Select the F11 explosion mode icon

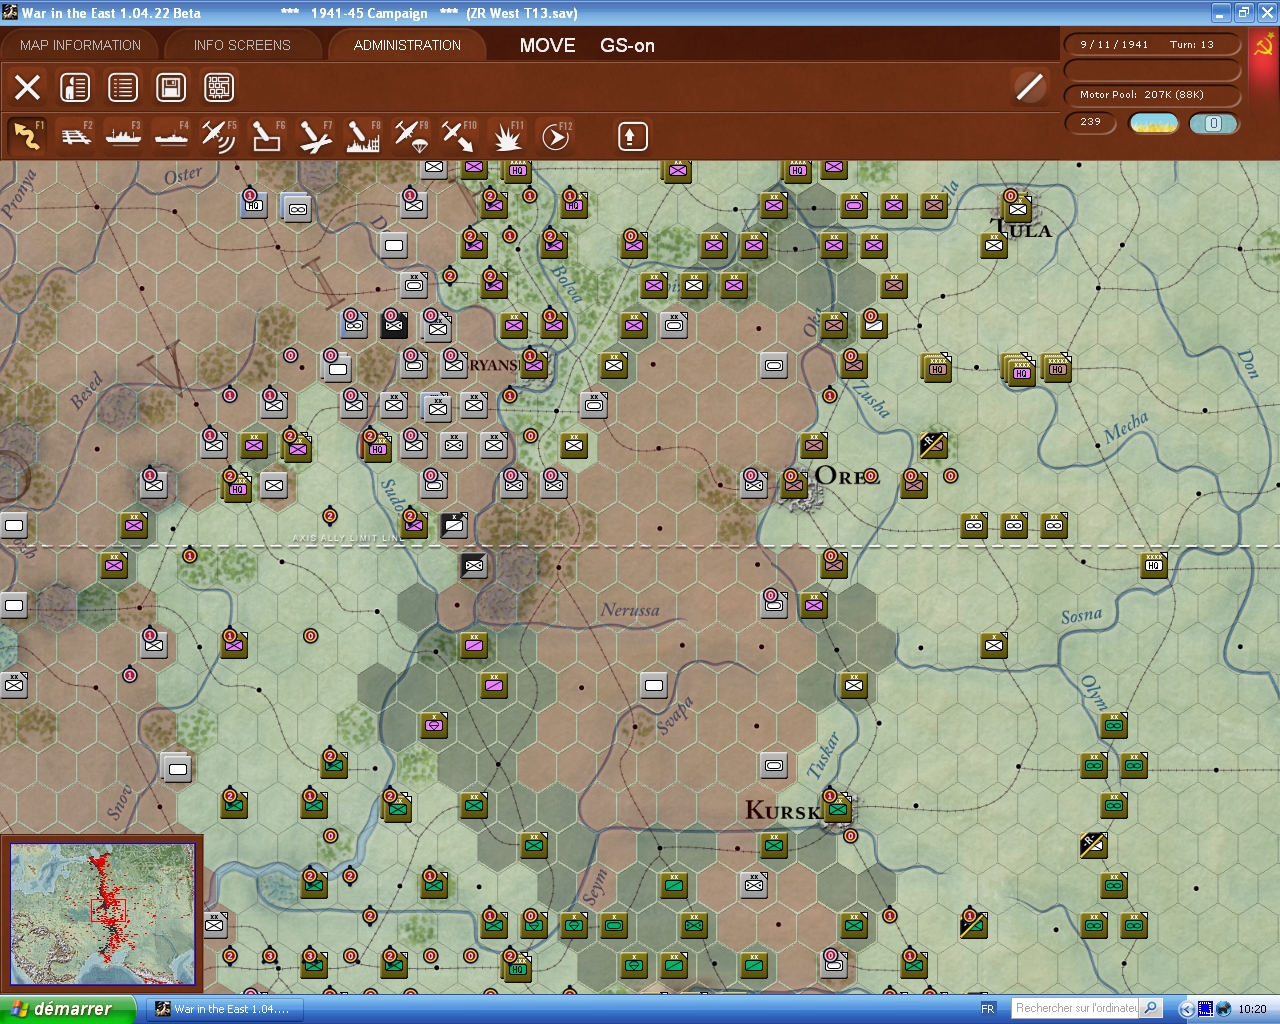(507, 136)
